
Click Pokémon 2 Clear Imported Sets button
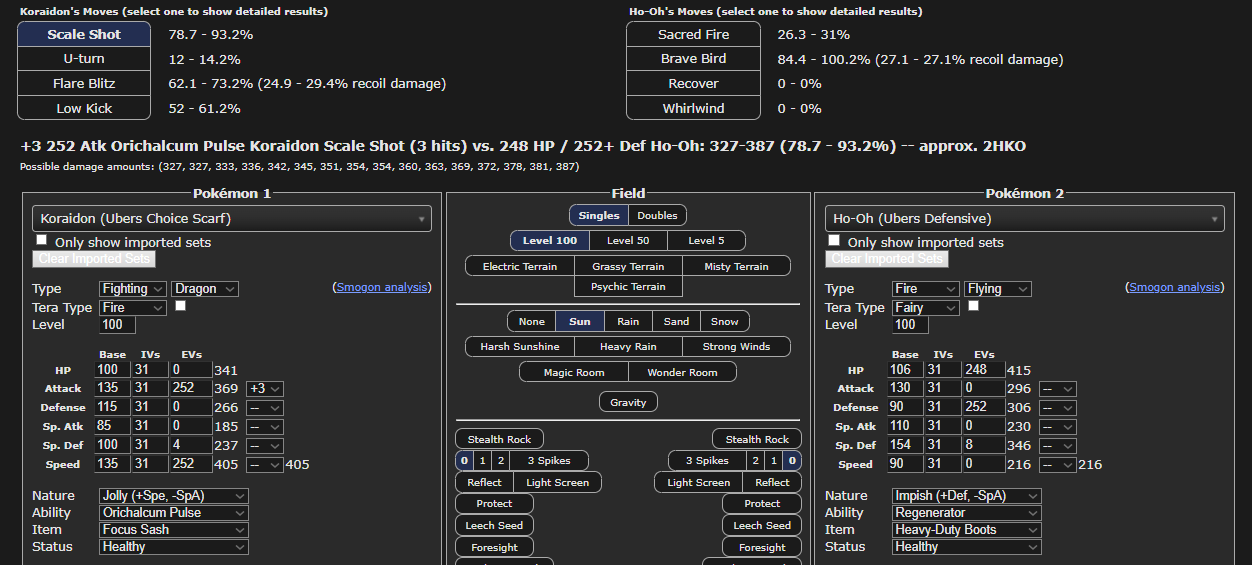[887, 259]
